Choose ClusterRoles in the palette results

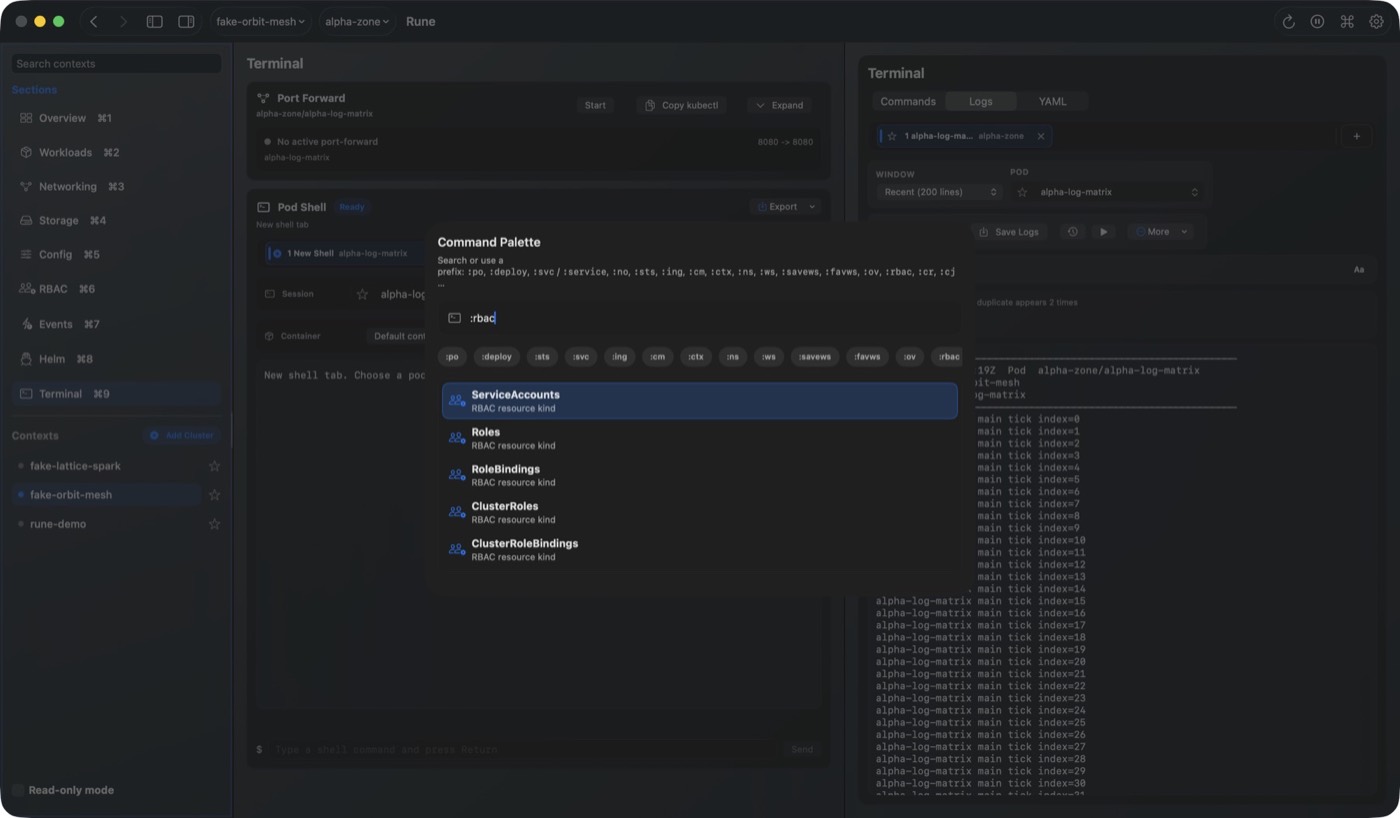point(699,512)
